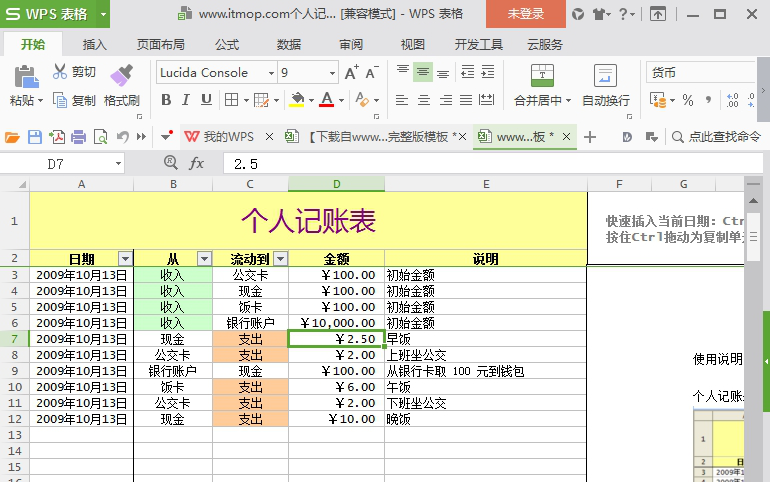Click the print icon
This screenshot has width=770, height=501.
(79, 137)
